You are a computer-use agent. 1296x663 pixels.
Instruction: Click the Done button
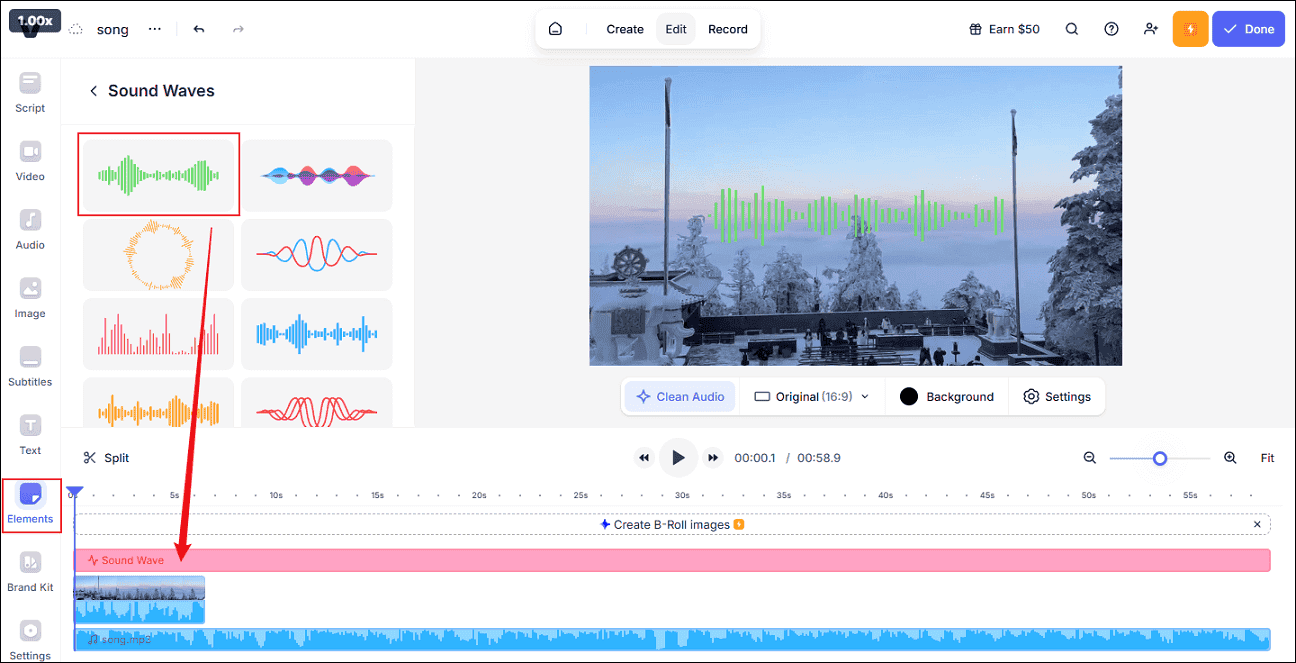click(x=1248, y=29)
